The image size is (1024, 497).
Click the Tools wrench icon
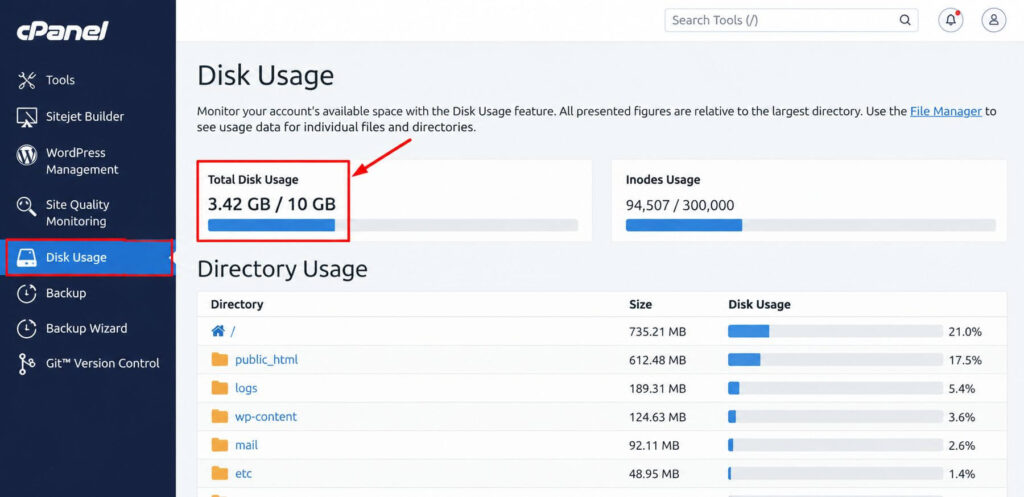coord(27,80)
